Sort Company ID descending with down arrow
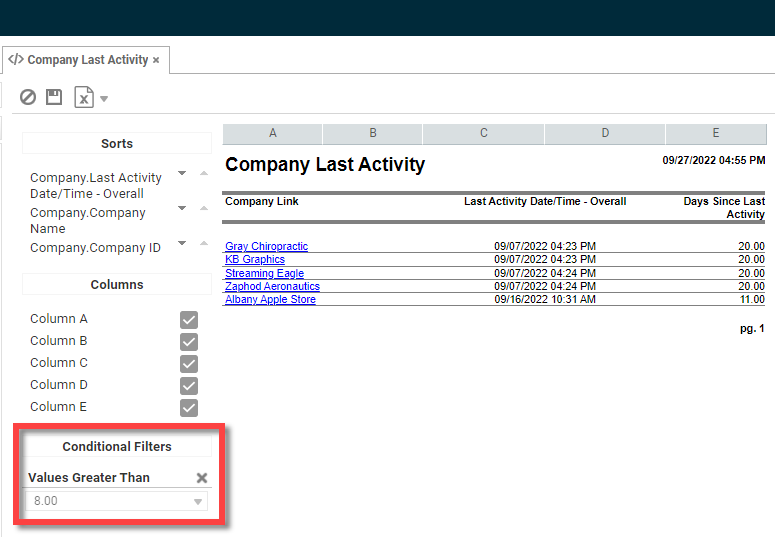 (x=182, y=243)
